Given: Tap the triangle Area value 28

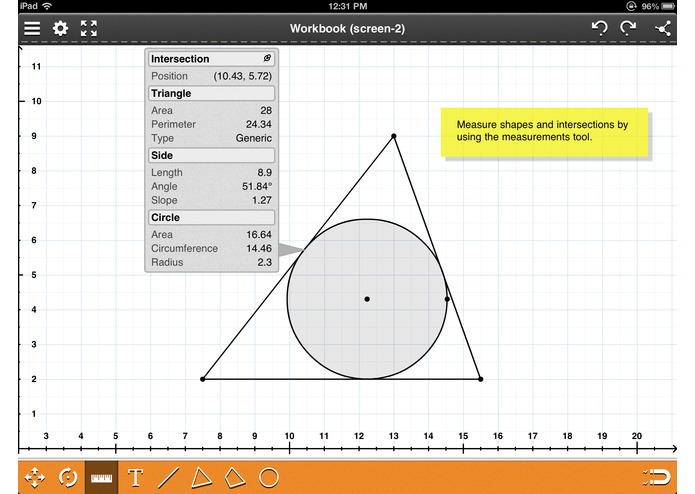Looking at the screenshot, I should pos(266,110).
